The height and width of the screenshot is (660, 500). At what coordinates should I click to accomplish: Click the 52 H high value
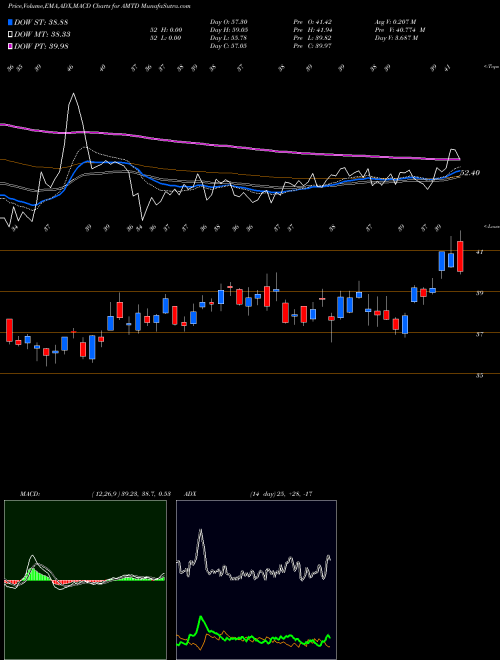point(176,30)
